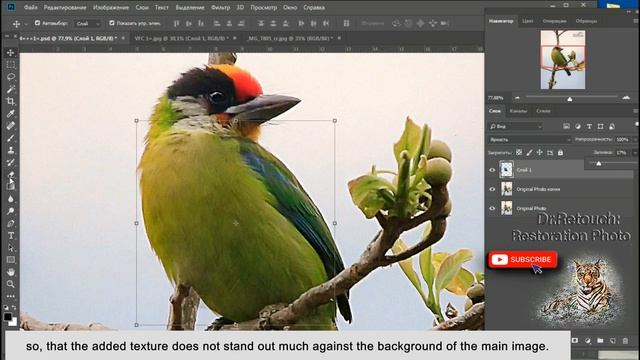This screenshot has height=360, width=640.
Task: Open the extra tools ellipsis
Action: [11, 296]
